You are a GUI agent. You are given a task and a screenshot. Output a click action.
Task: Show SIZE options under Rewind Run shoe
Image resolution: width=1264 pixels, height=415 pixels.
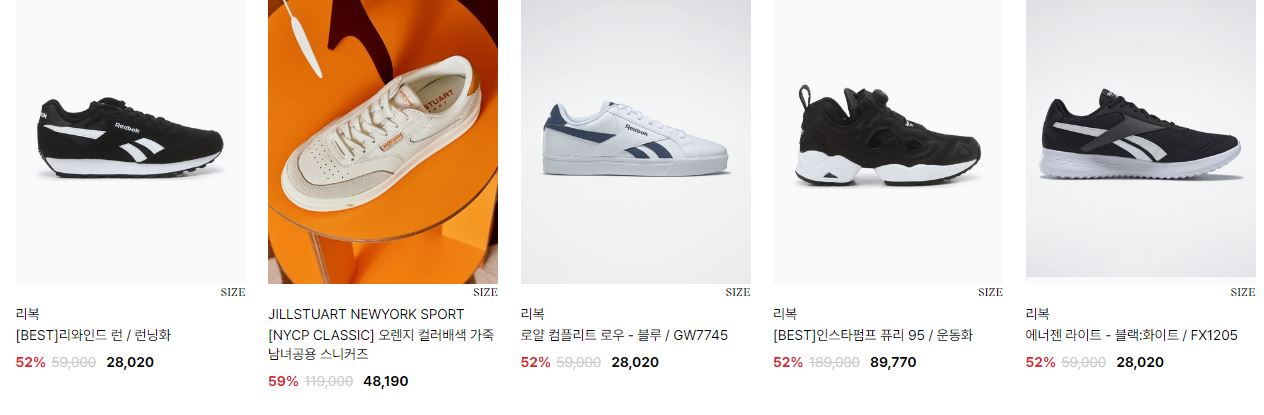[x=233, y=292]
